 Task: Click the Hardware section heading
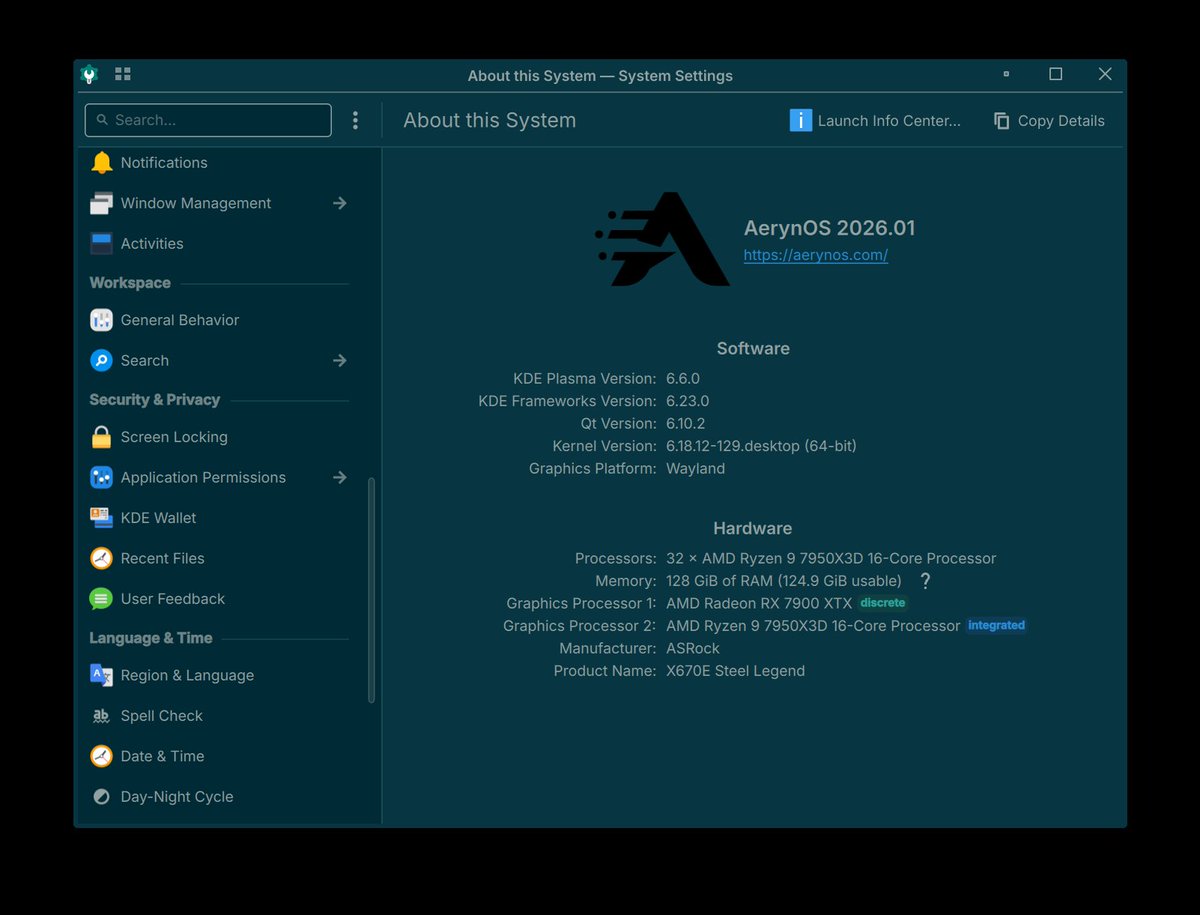click(x=753, y=528)
